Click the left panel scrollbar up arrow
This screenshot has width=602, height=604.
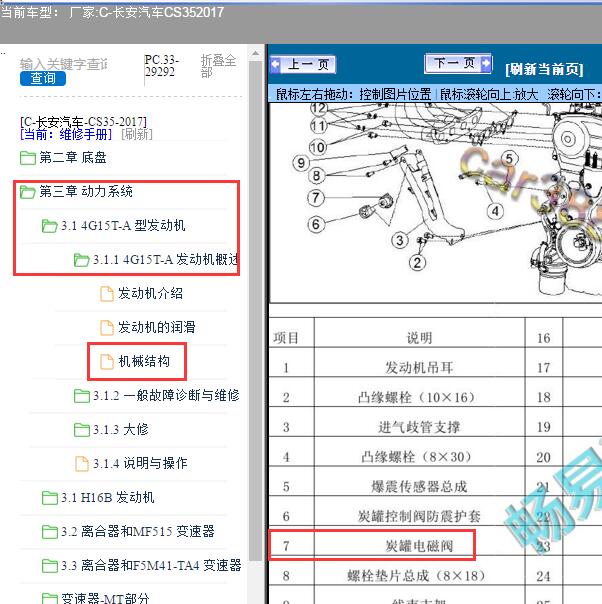point(255,54)
